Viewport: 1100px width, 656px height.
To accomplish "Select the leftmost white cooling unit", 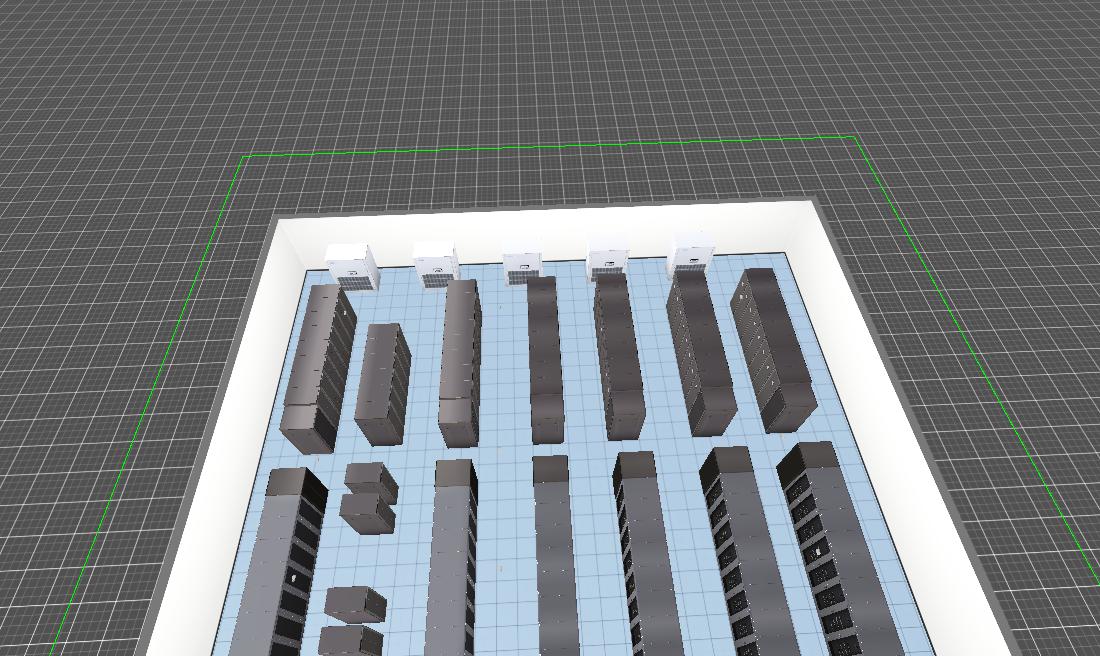I will tap(352, 266).
